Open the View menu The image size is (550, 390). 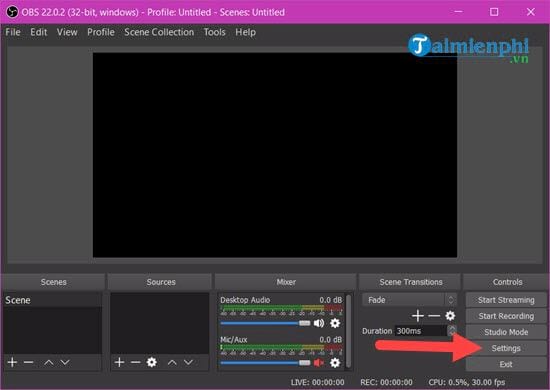[67, 32]
